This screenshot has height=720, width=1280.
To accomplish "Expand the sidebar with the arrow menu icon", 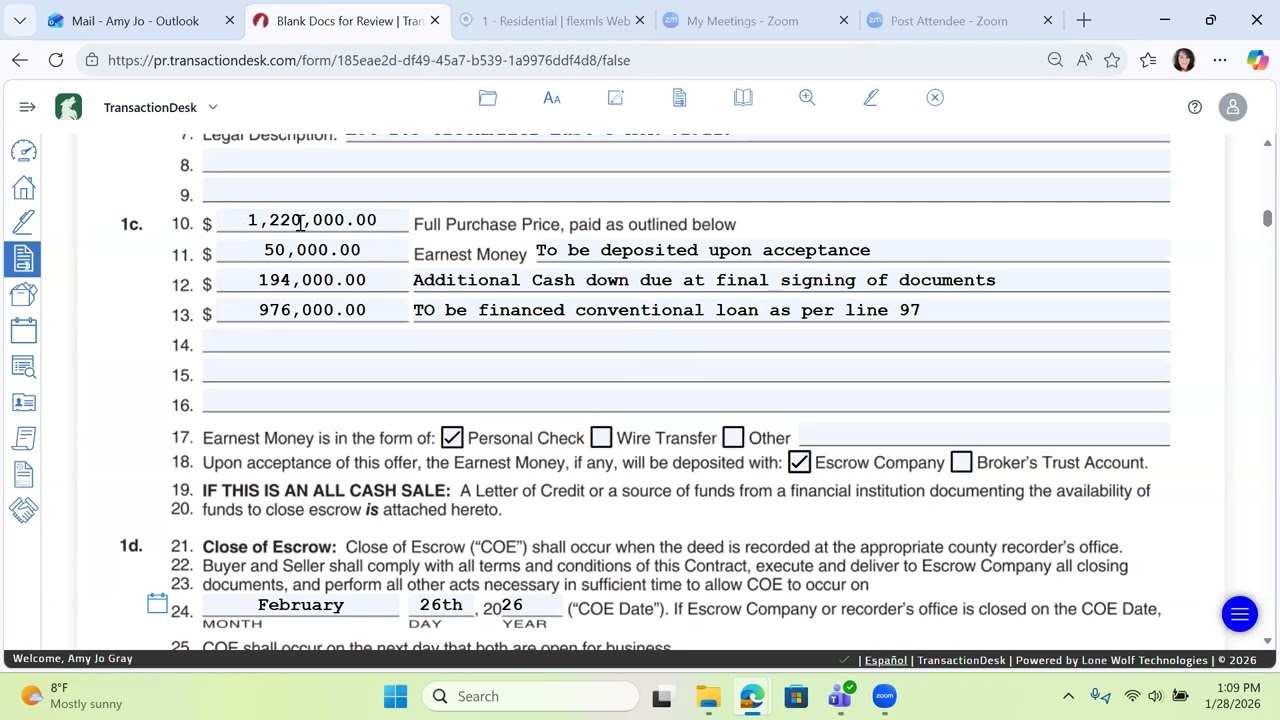I will tap(27, 107).
